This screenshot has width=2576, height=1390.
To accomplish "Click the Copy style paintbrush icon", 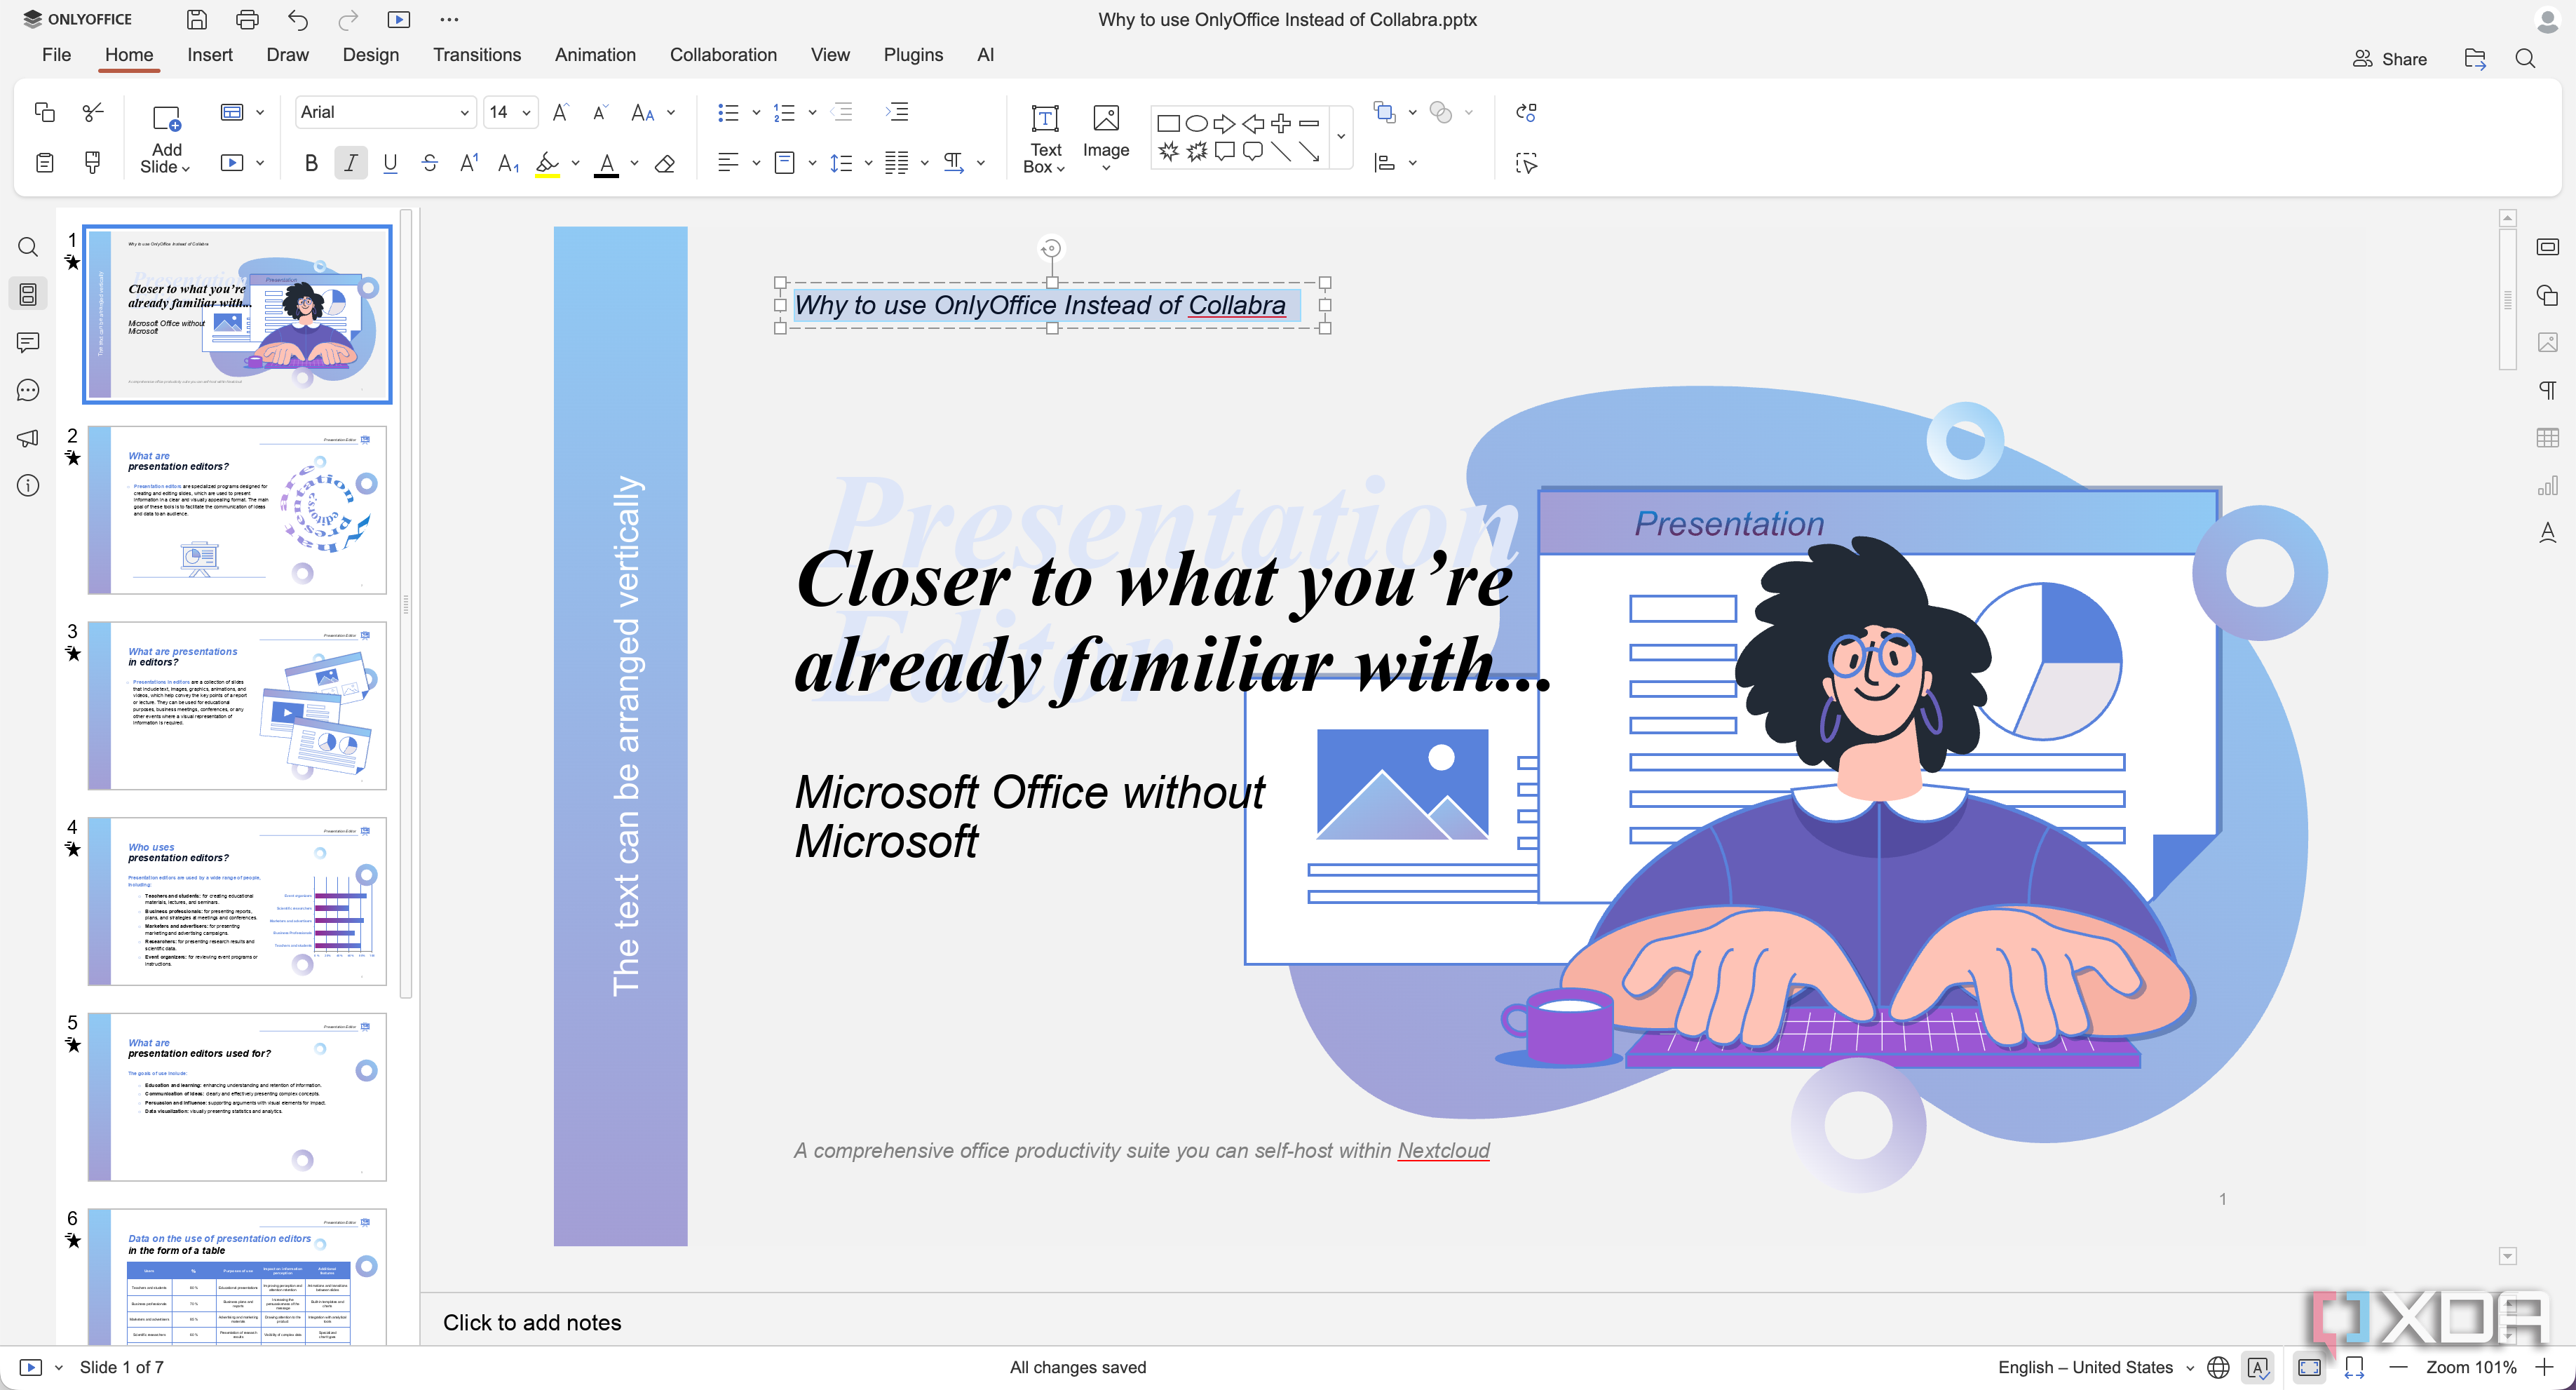I will click(x=93, y=162).
